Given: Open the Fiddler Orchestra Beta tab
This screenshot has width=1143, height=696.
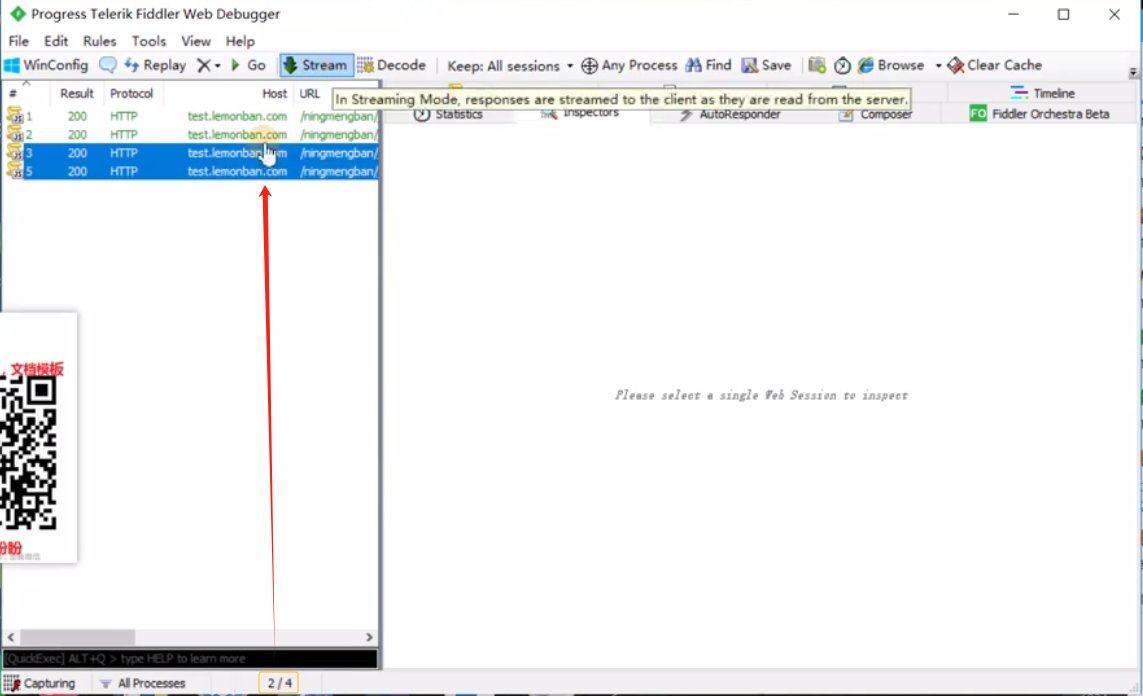Looking at the screenshot, I should pos(1040,114).
